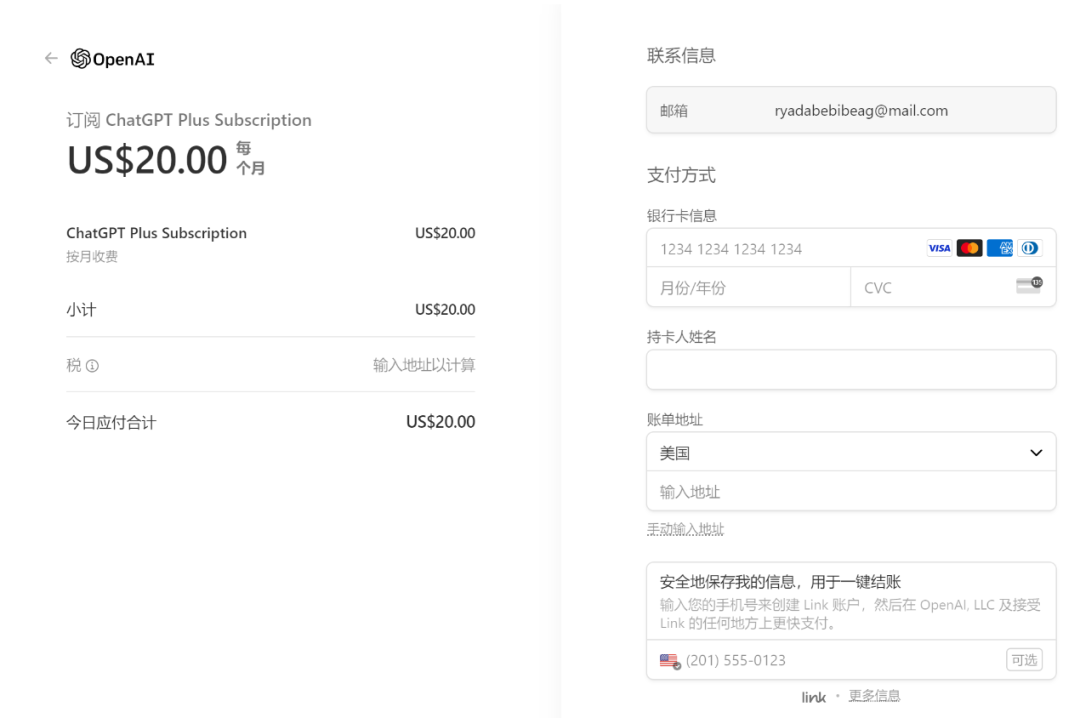Click the 持卡人姓名 cardholder name field

coord(851,369)
